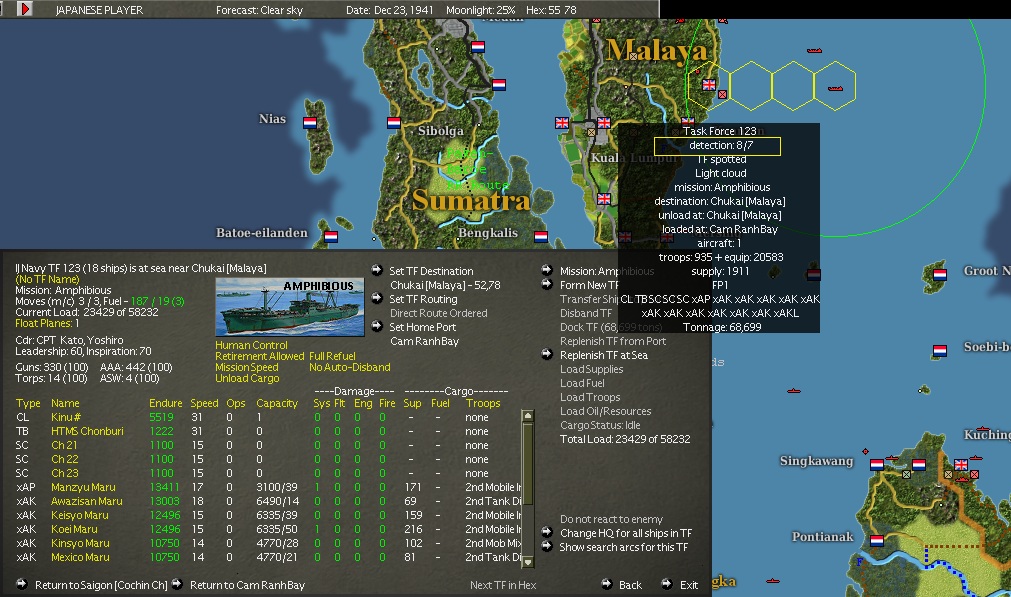Screen dimensions: 1011x597
Task: Sort ship list by Name column
Action: (65, 403)
